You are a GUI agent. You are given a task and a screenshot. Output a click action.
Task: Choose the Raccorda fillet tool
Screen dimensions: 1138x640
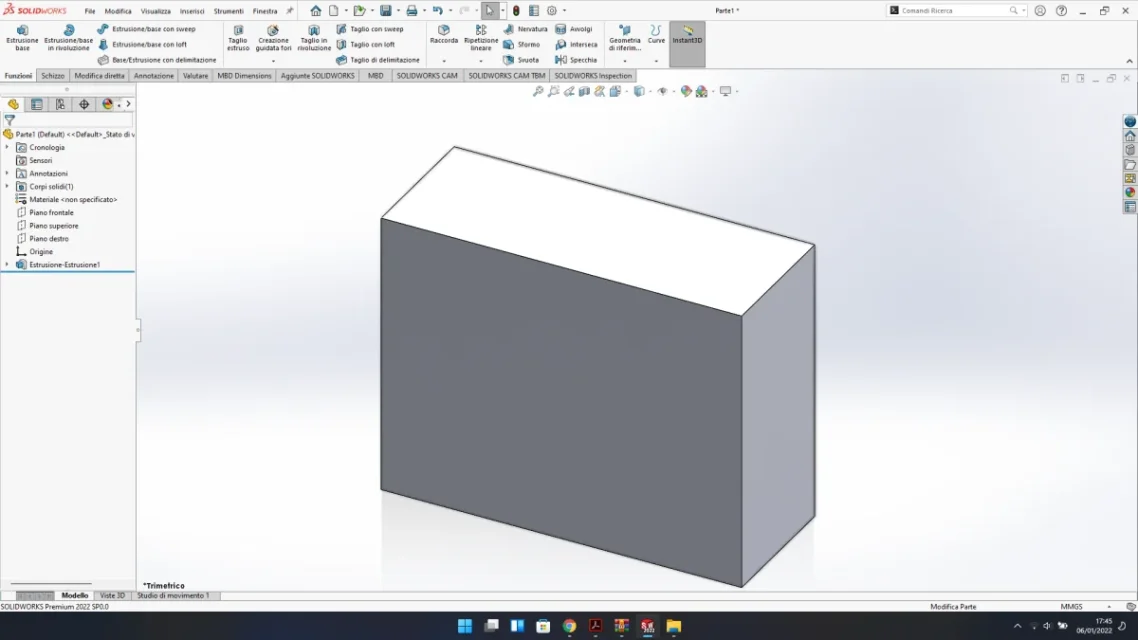pyautogui.click(x=444, y=36)
